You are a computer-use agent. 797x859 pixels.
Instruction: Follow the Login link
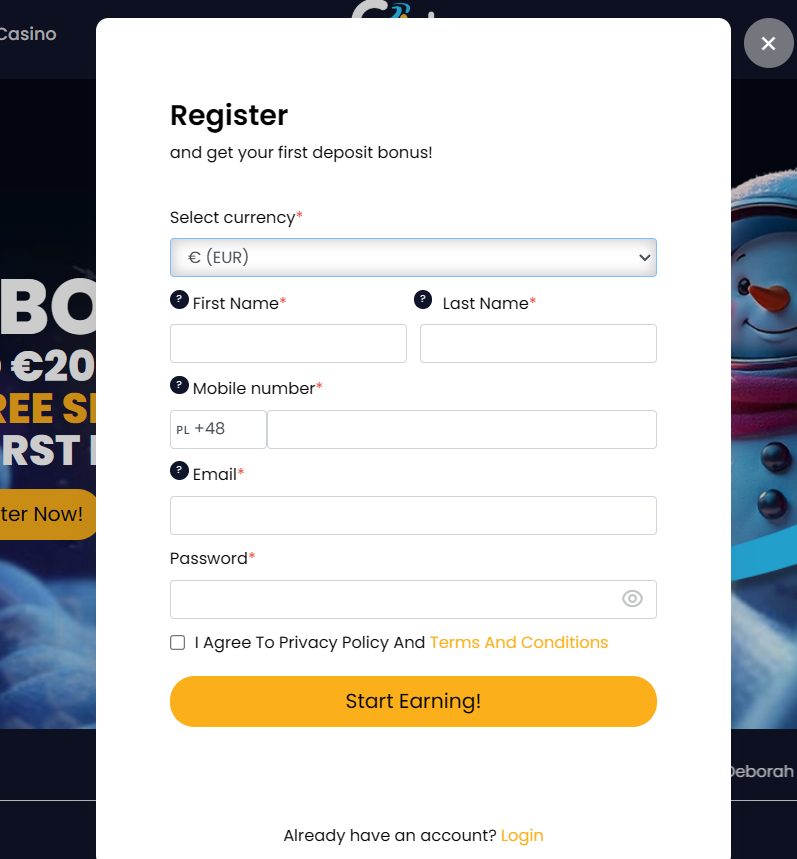(522, 835)
